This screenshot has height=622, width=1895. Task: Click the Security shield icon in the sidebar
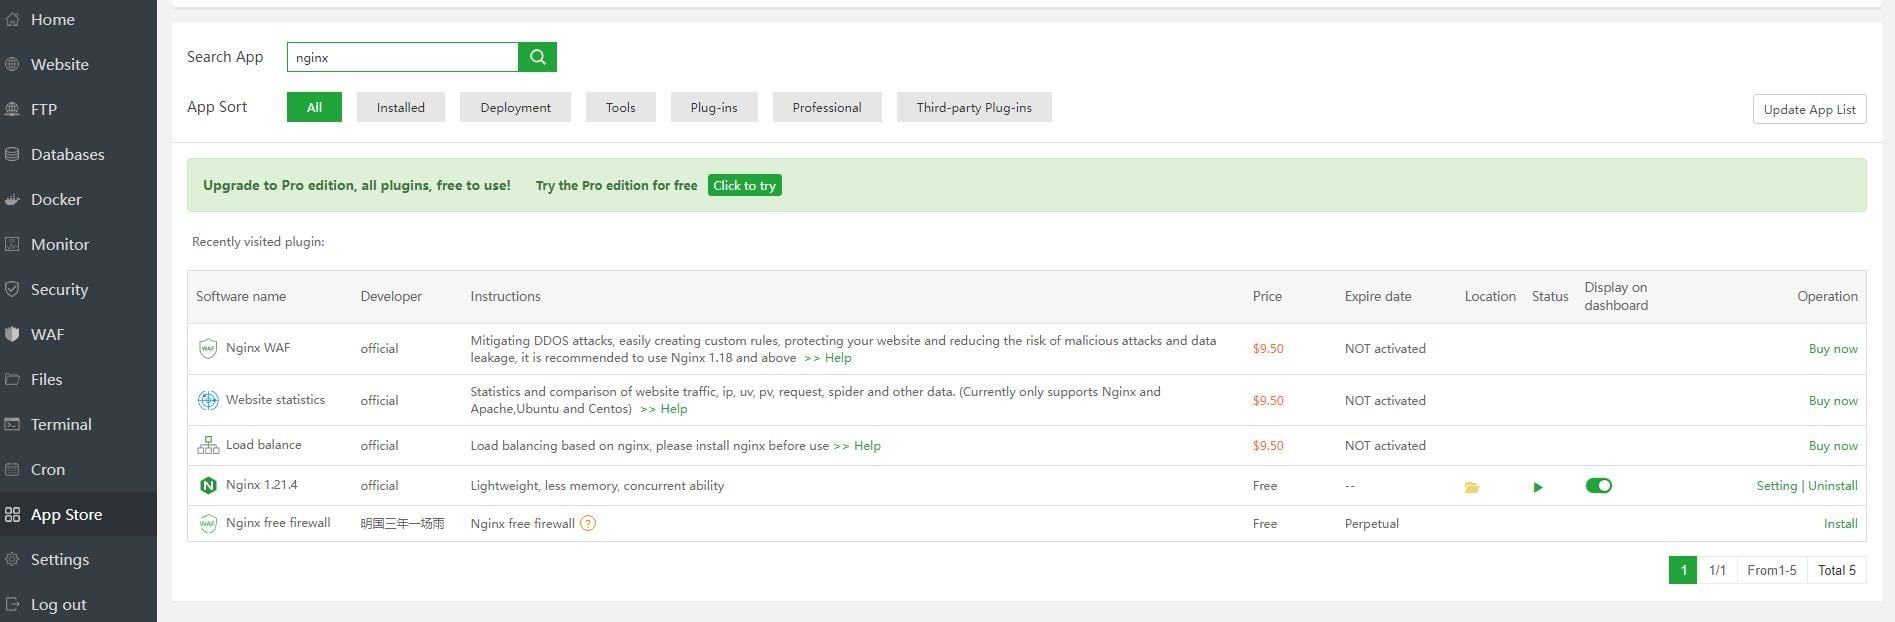click(x=12, y=289)
